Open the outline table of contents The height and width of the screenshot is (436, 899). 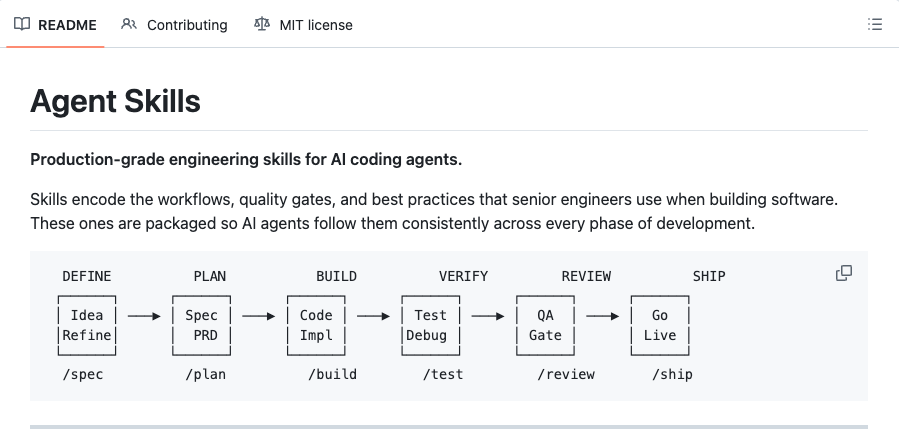(x=874, y=24)
